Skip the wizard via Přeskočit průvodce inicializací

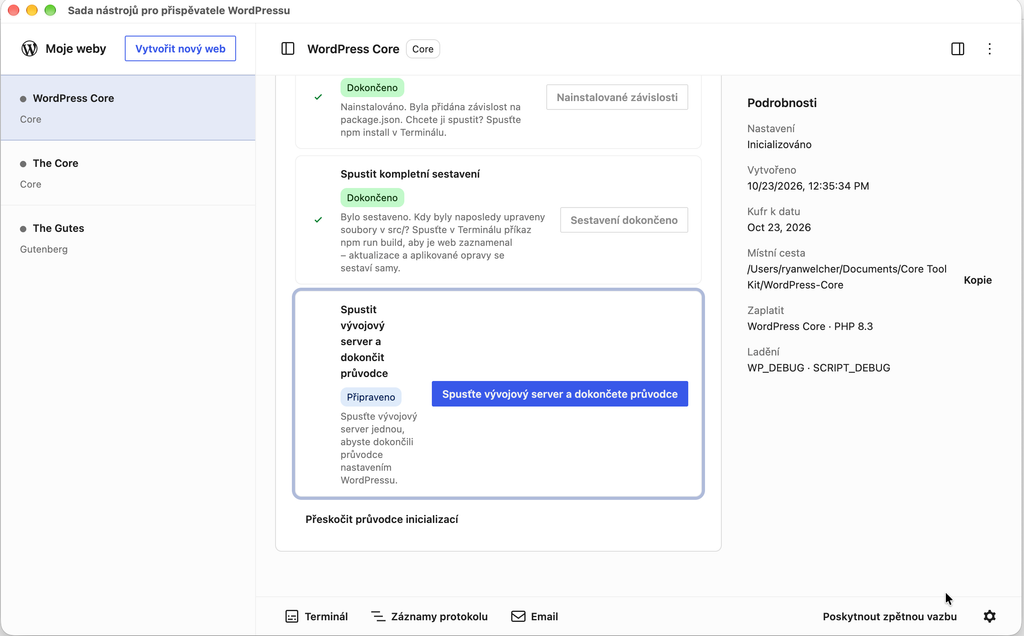point(382,519)
